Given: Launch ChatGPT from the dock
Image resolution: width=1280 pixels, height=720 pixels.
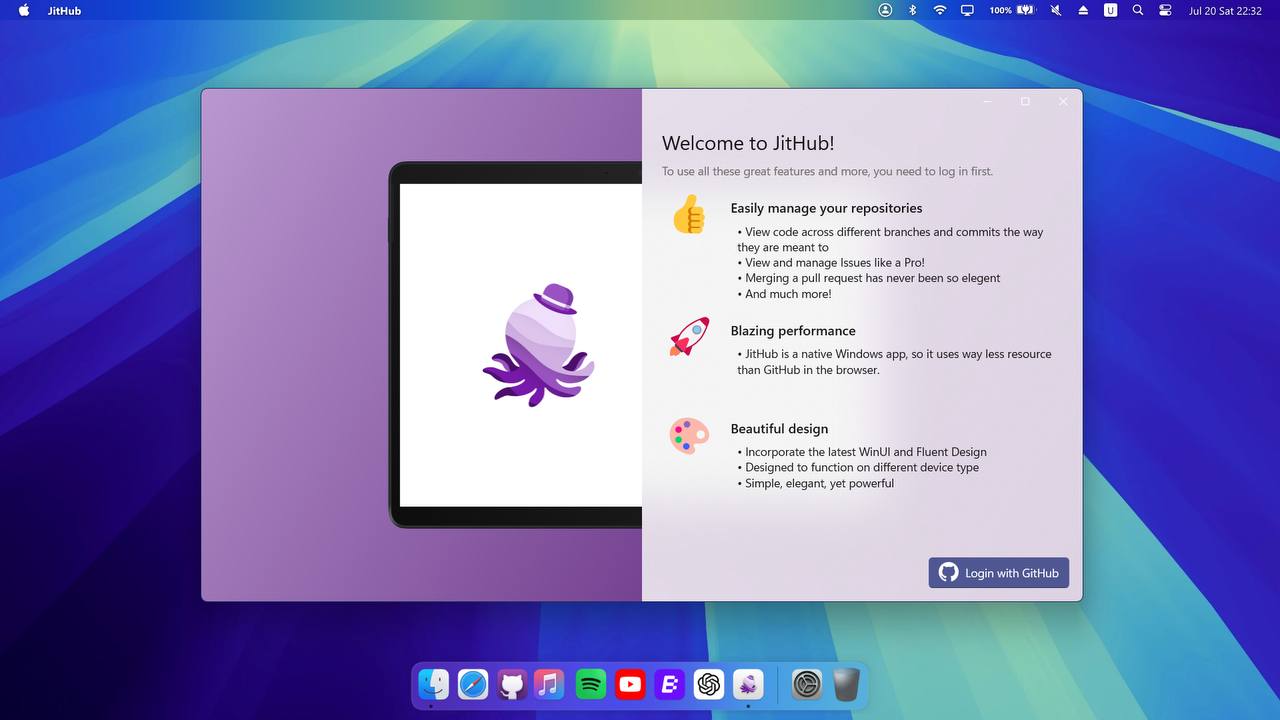Looking at the screenshot, I should coord(709,684).
